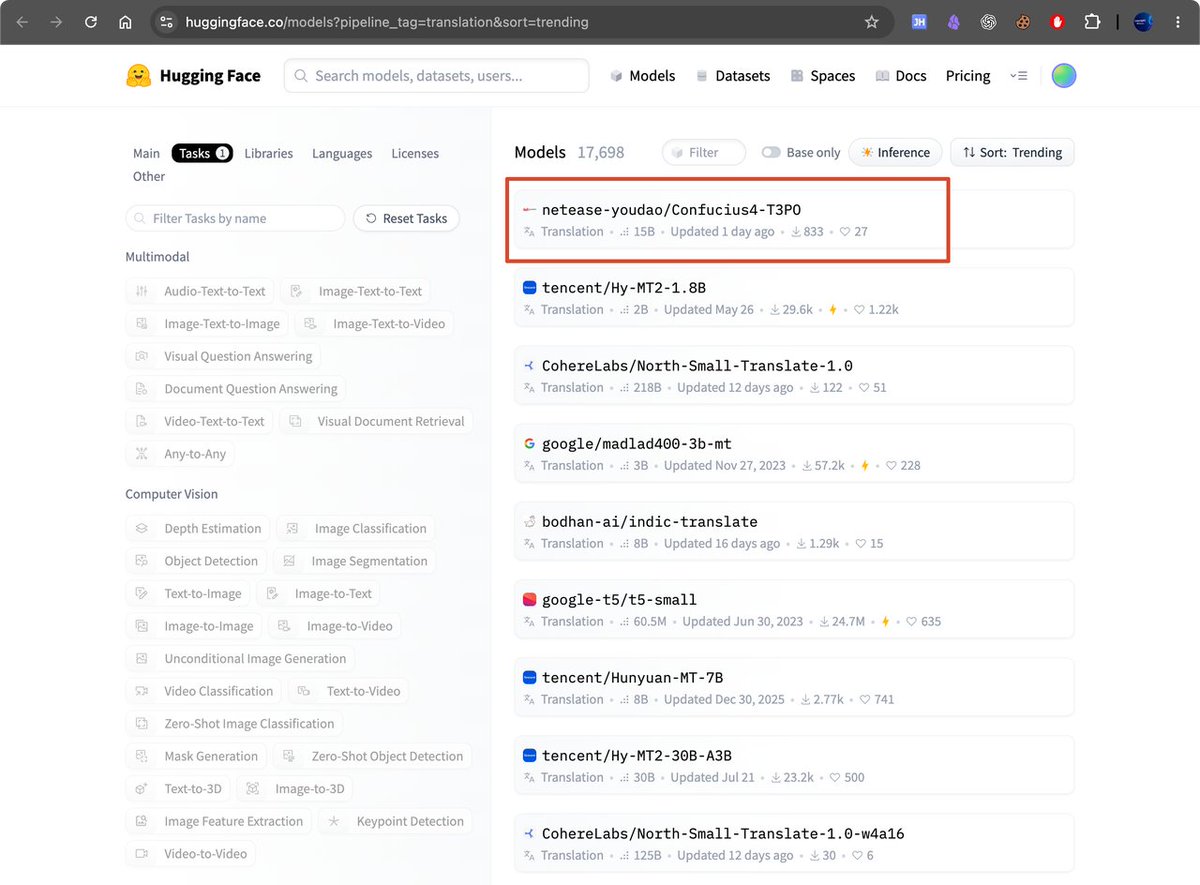Reload the page using the refresh icon

pos(91,22)
